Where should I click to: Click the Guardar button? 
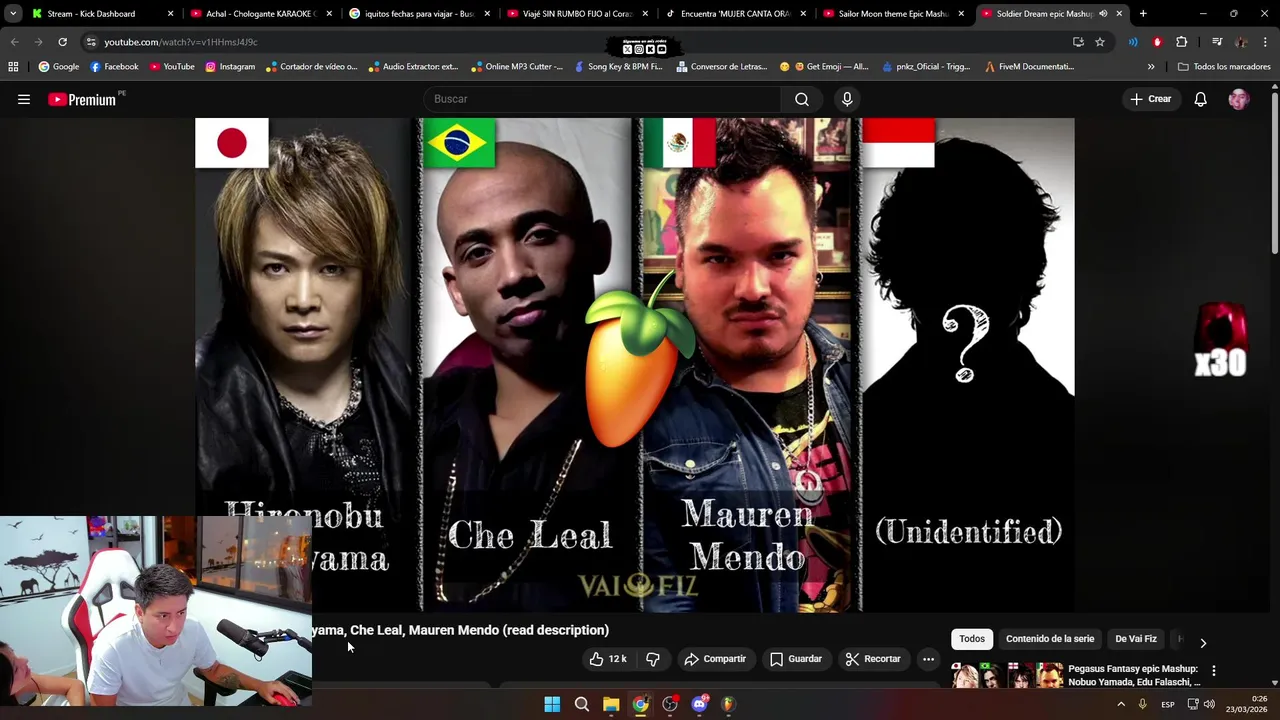795,659
